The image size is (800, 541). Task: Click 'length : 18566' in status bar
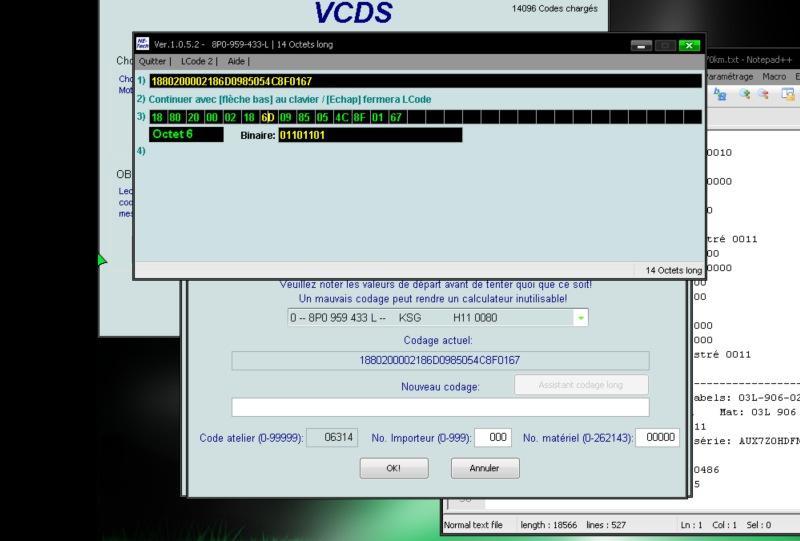[x=548, y=525]
